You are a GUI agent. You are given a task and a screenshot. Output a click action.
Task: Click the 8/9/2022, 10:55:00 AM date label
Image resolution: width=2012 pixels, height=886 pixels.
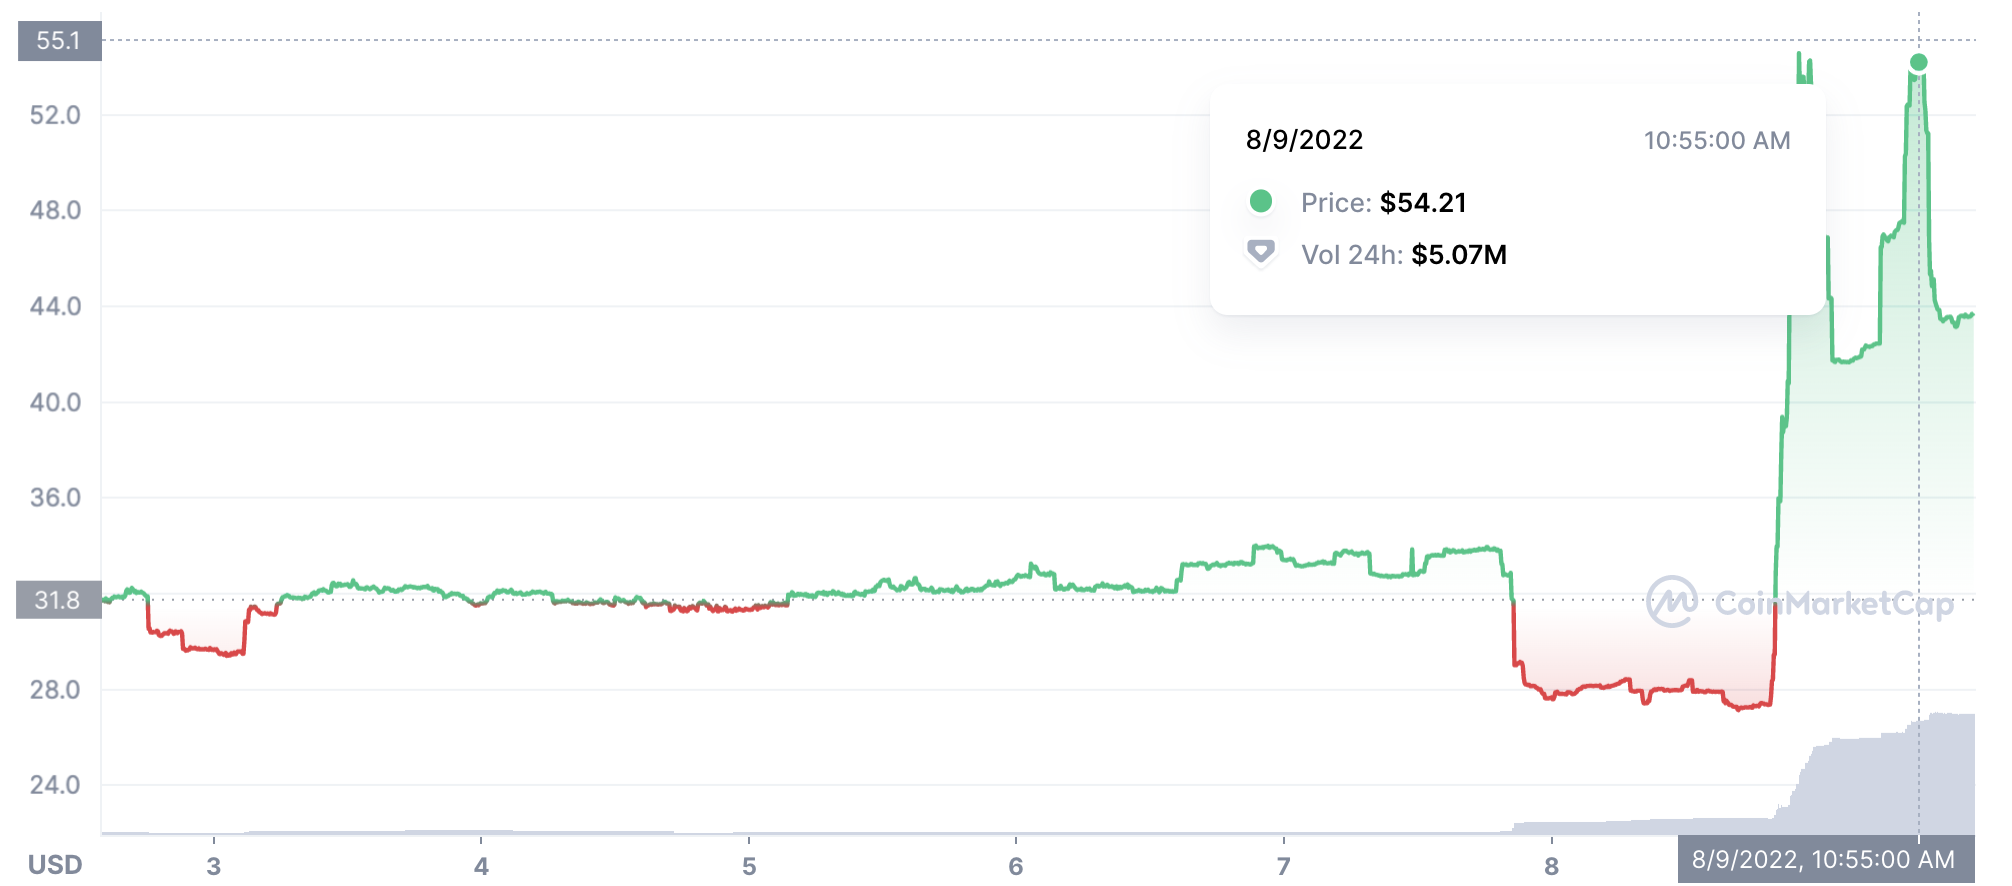(1825, 860)
